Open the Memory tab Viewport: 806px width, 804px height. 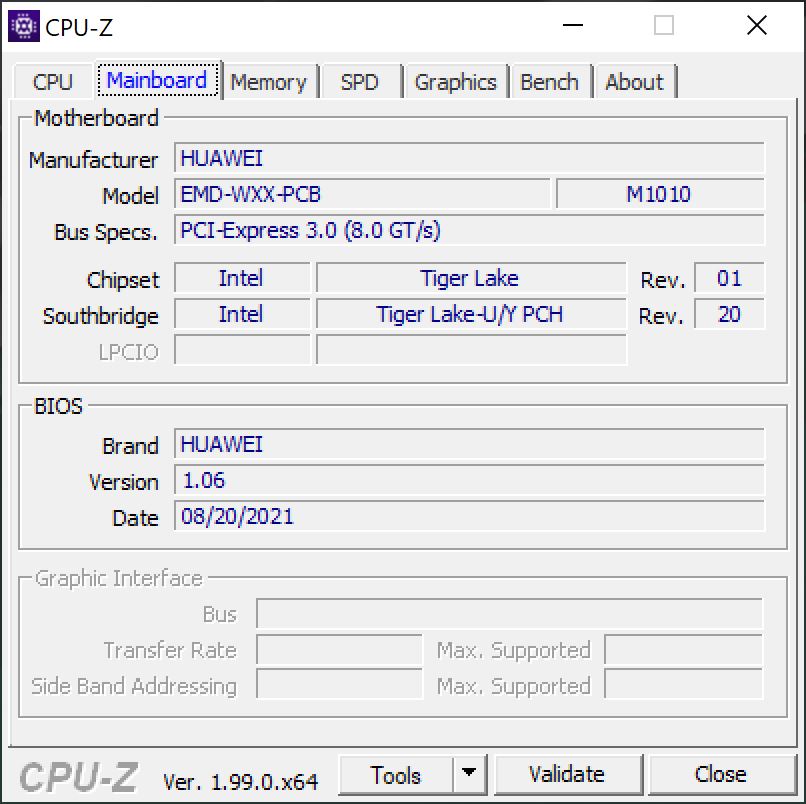268,82
